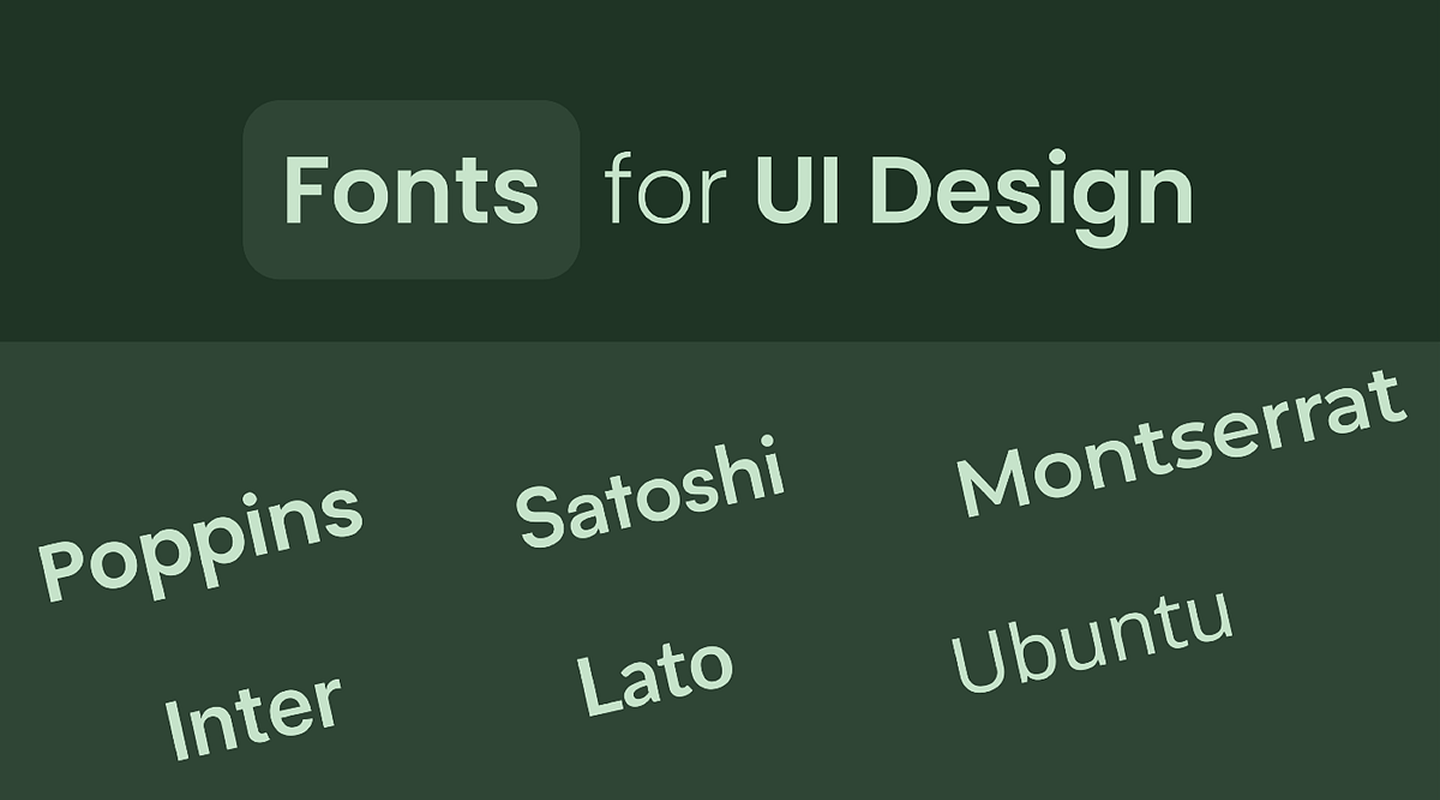Image resolution: width=1440 pixels, height=800 pixels.
Task: Pick the Inter font label
Action: point(252,716)
